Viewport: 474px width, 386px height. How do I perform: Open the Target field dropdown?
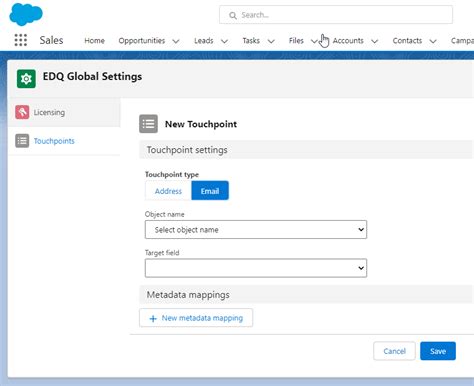256,268
